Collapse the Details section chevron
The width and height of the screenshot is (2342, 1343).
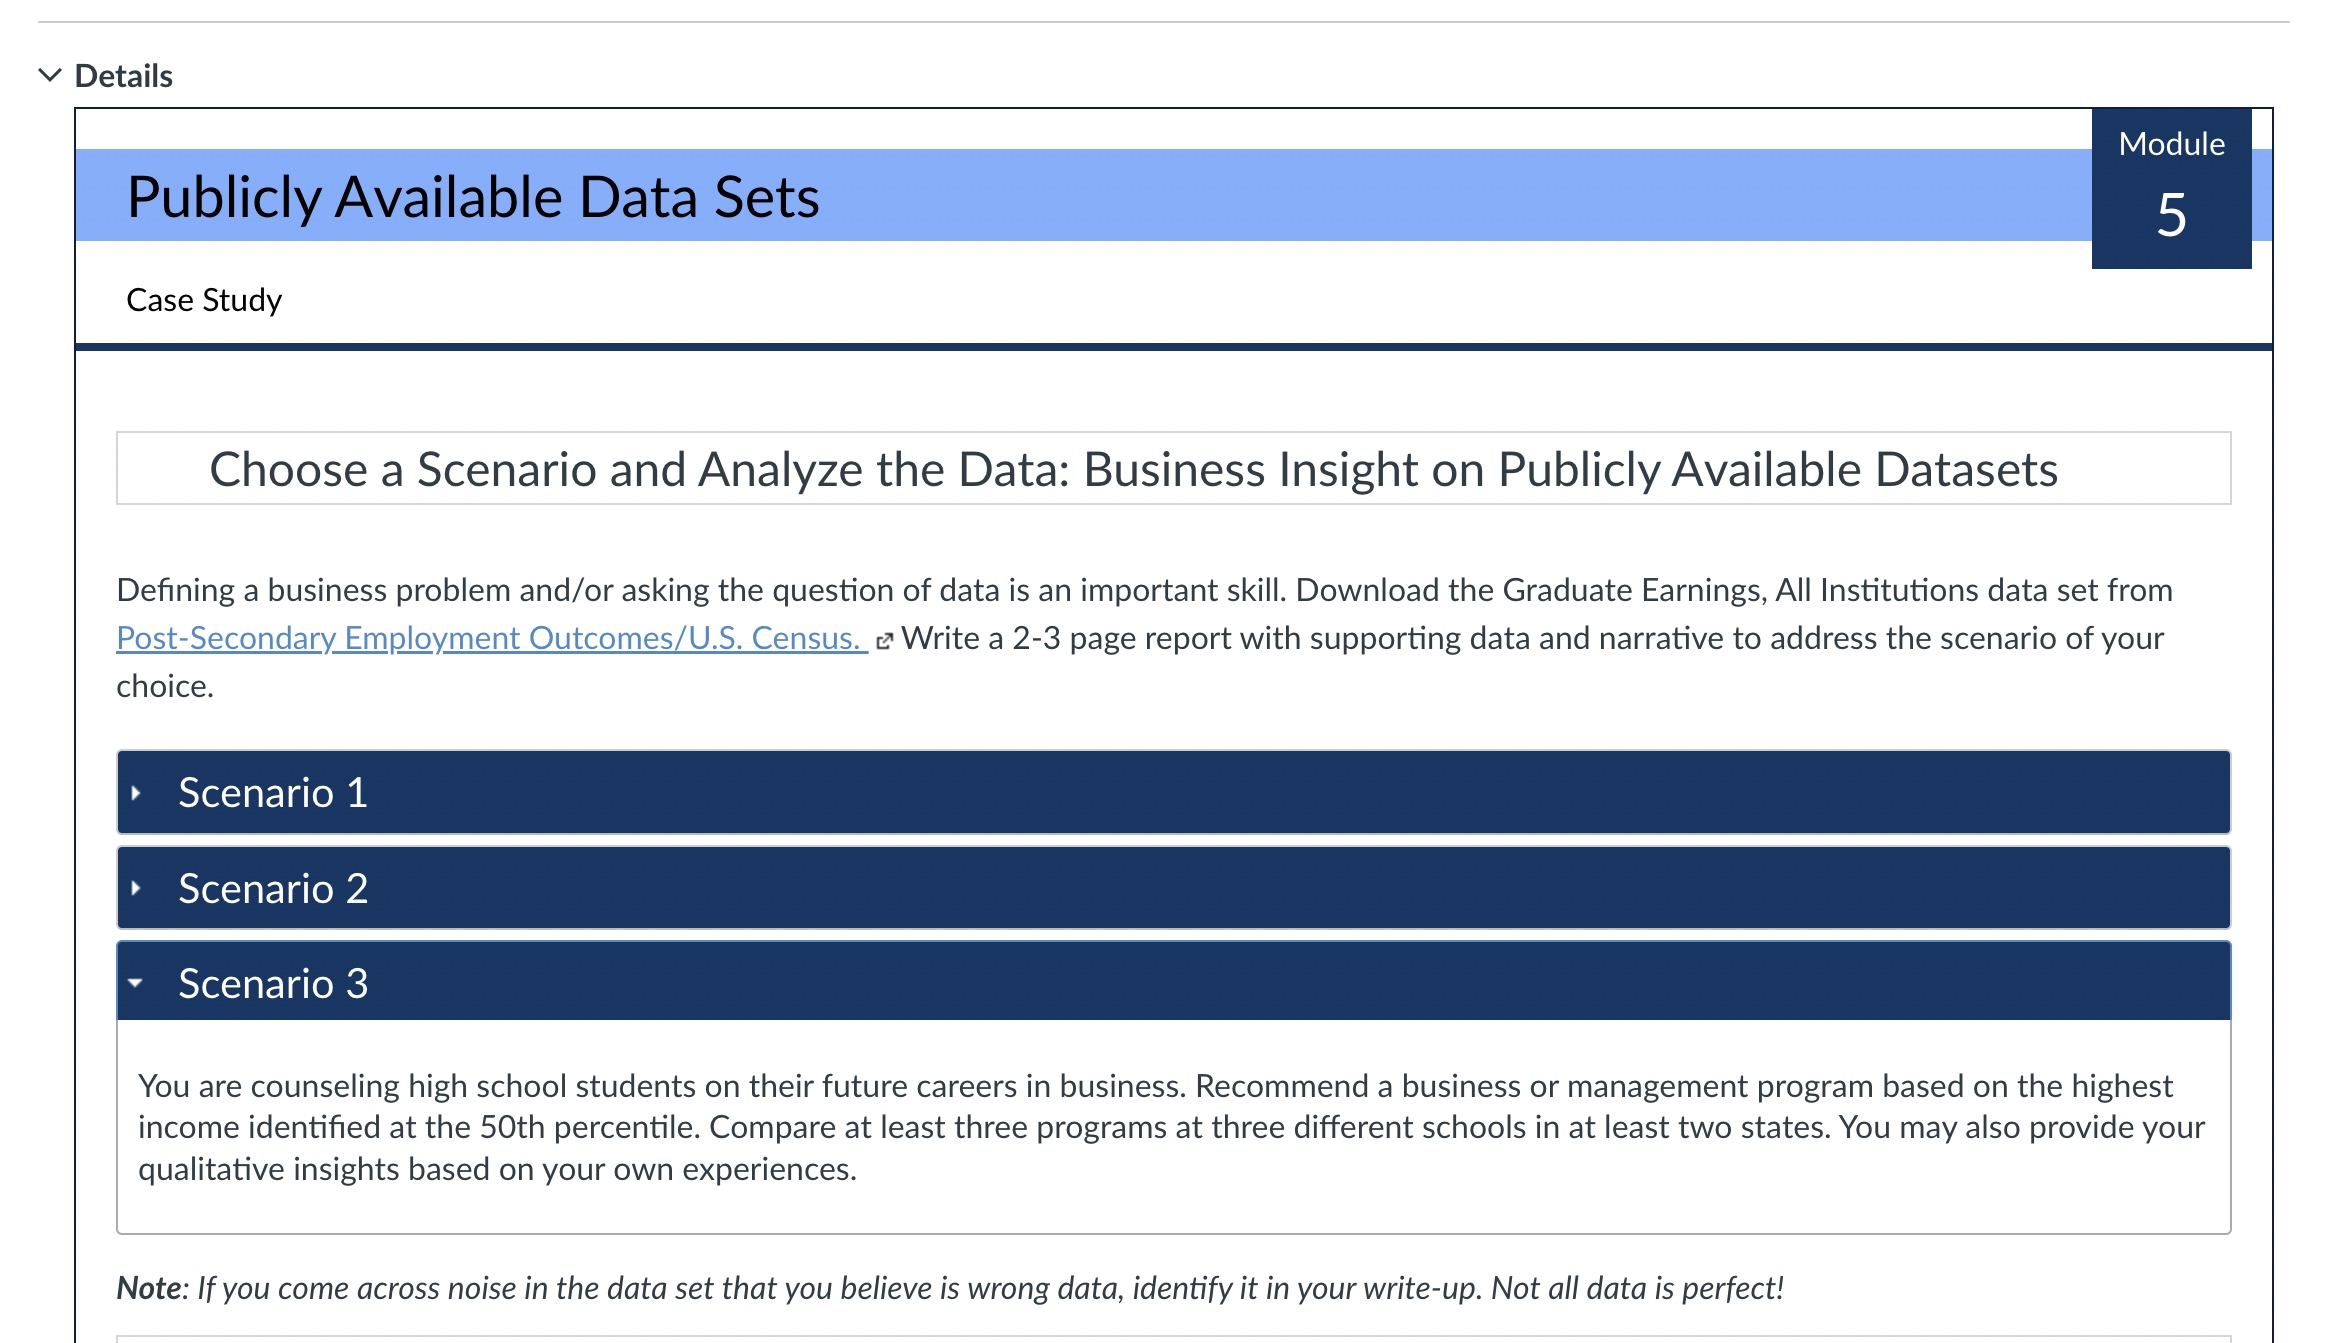pos(49,75)
